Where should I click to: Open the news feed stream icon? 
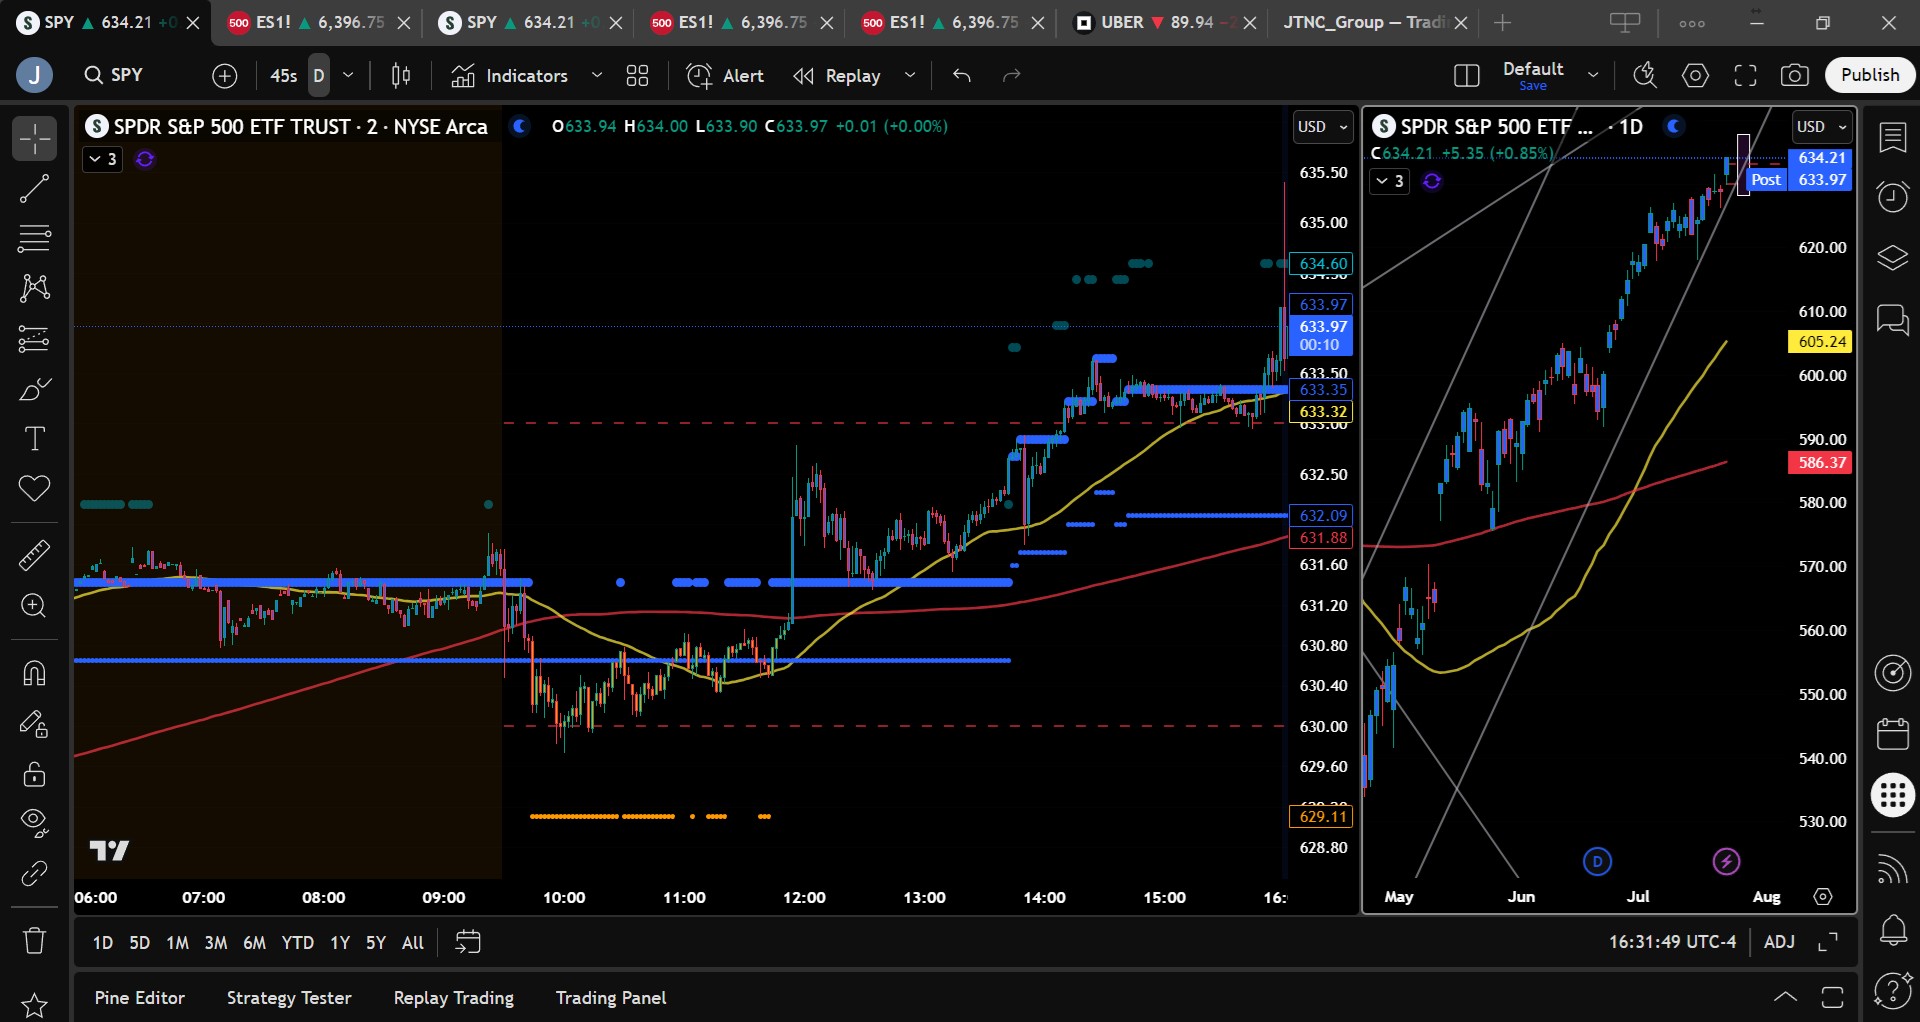[x=1892, y=869]
